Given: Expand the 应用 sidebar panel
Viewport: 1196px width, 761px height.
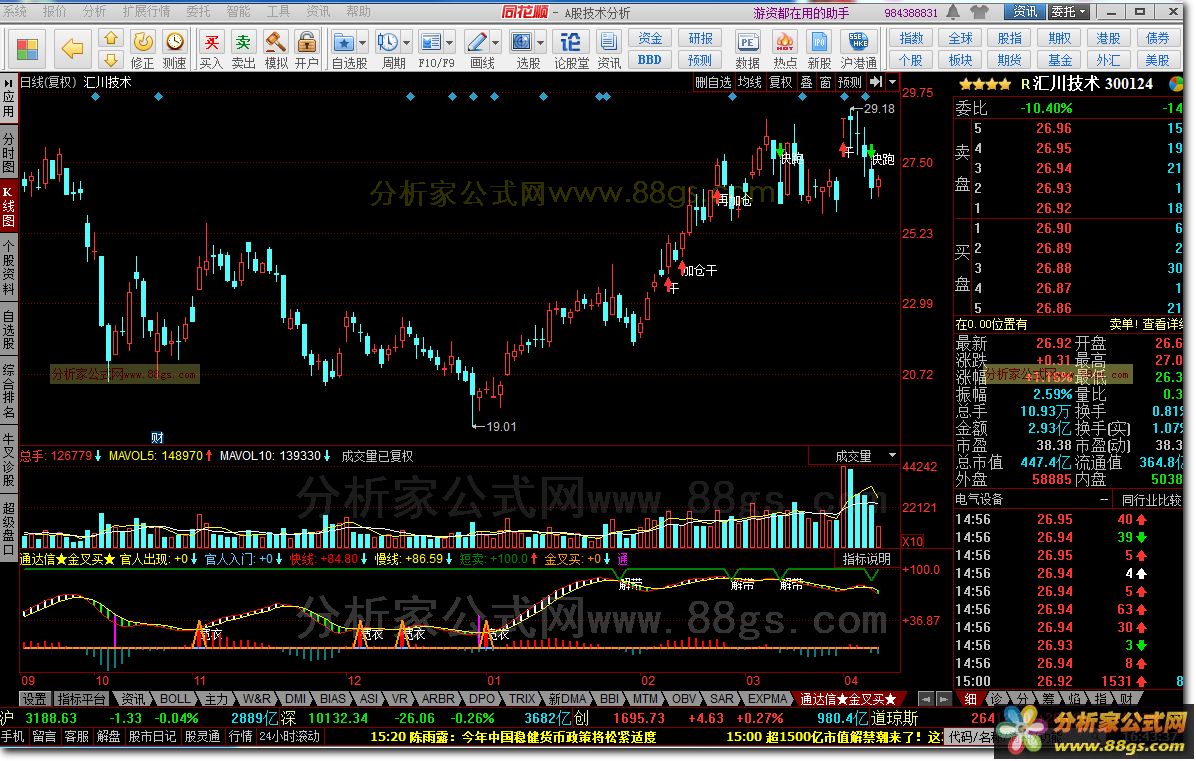Looking at the screenshot, I should pos(8,99).
